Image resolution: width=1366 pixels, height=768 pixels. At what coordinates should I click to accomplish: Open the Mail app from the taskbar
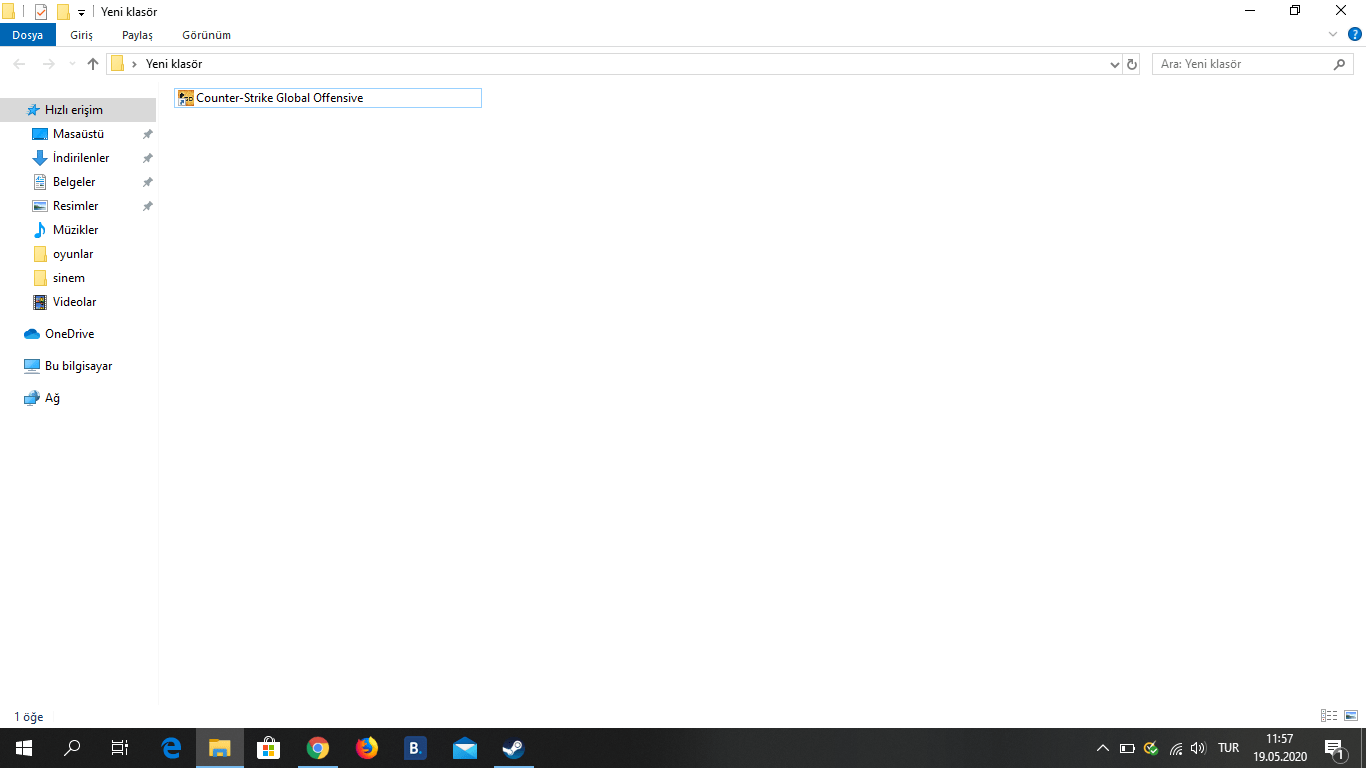pyautogui.click(x=465, y=748)
